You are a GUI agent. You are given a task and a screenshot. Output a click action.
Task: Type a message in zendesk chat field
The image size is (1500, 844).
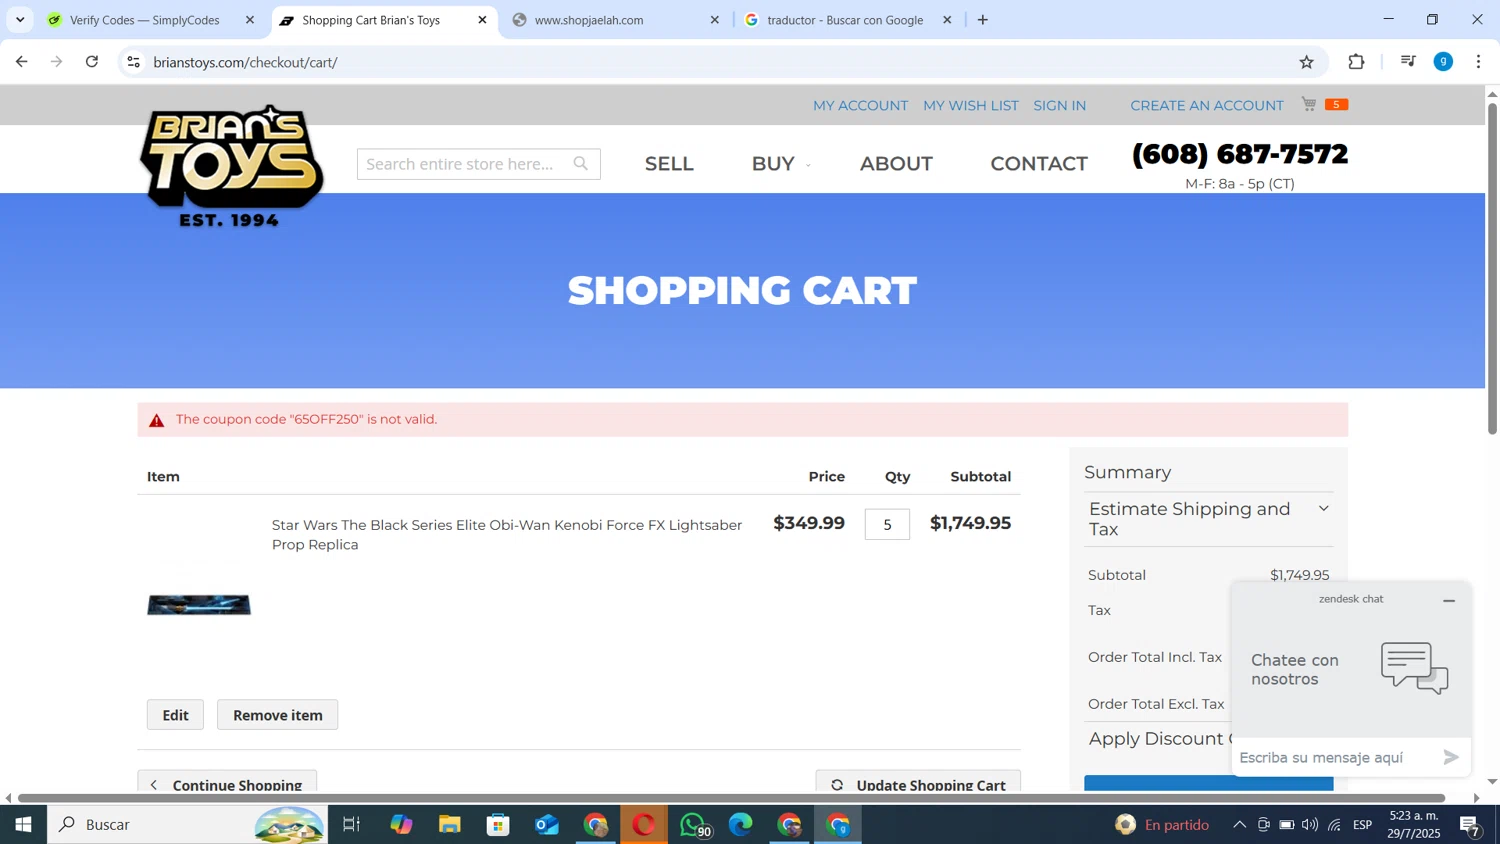pyautogui.click(x=1335, y=758)
